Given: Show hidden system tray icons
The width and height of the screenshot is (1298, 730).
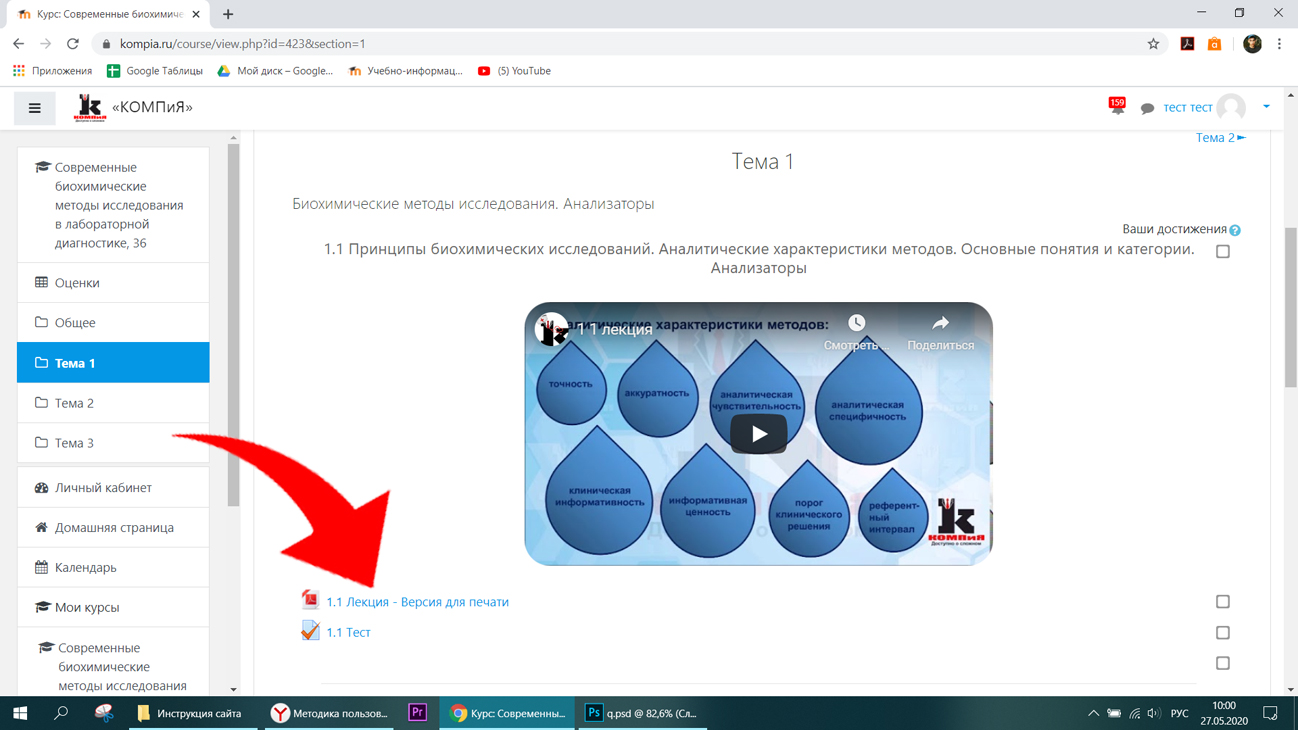Looking at the screenshot, I should pyautogui.click(x=1093, y=713).
